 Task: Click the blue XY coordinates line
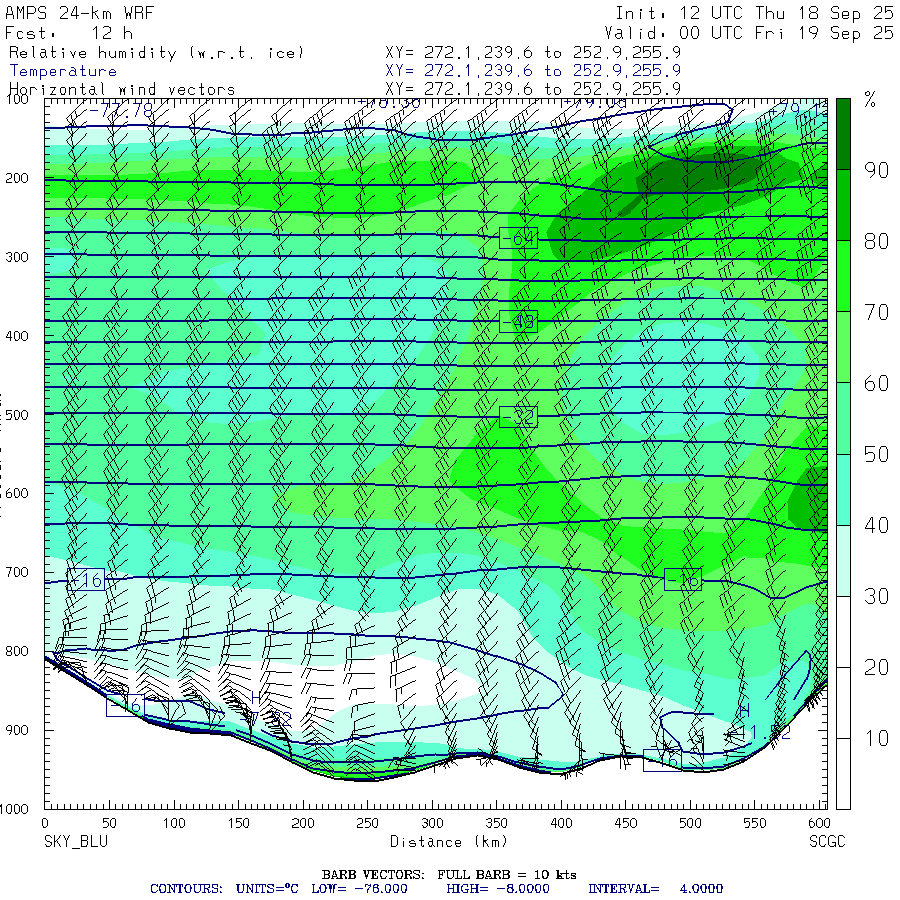533,71
